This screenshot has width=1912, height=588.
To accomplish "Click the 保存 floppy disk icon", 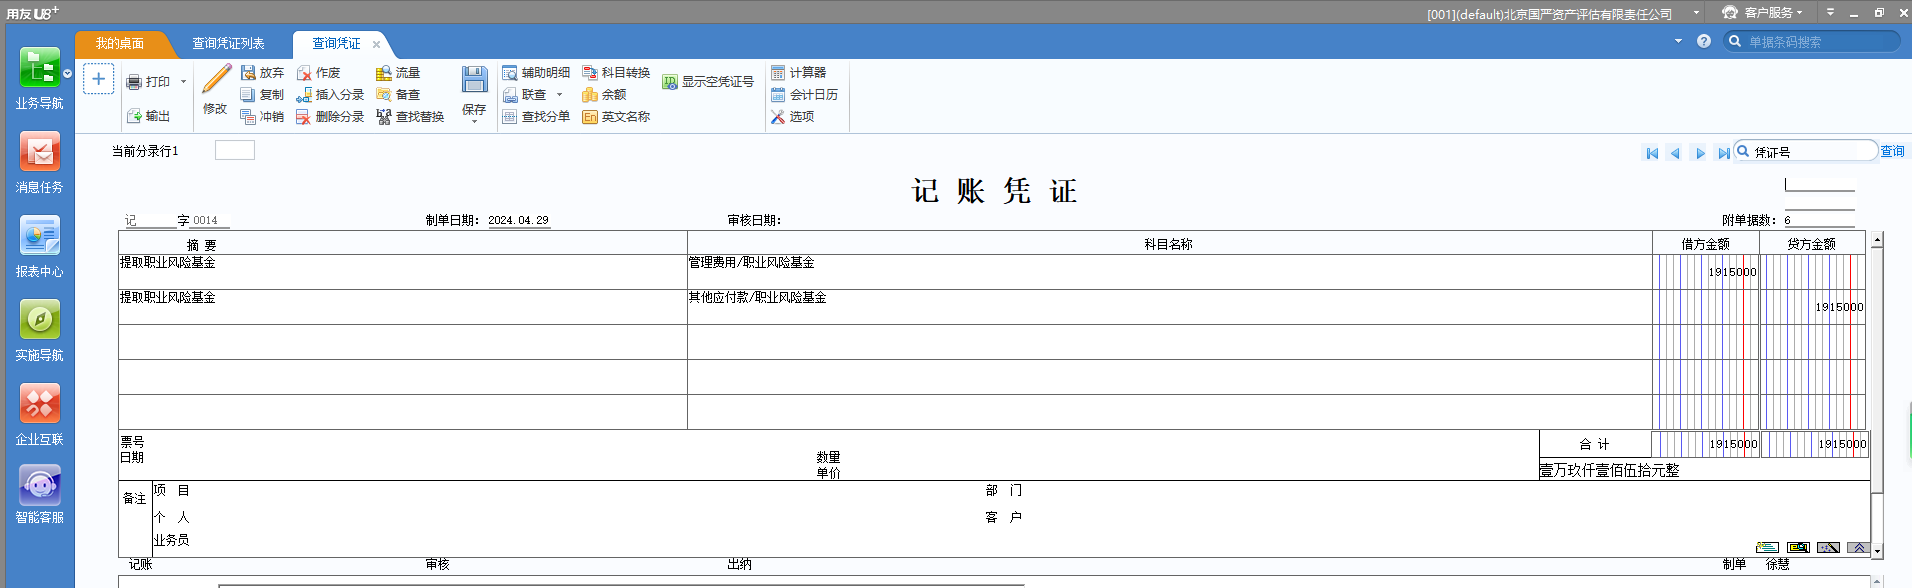I will click(474, 80).
